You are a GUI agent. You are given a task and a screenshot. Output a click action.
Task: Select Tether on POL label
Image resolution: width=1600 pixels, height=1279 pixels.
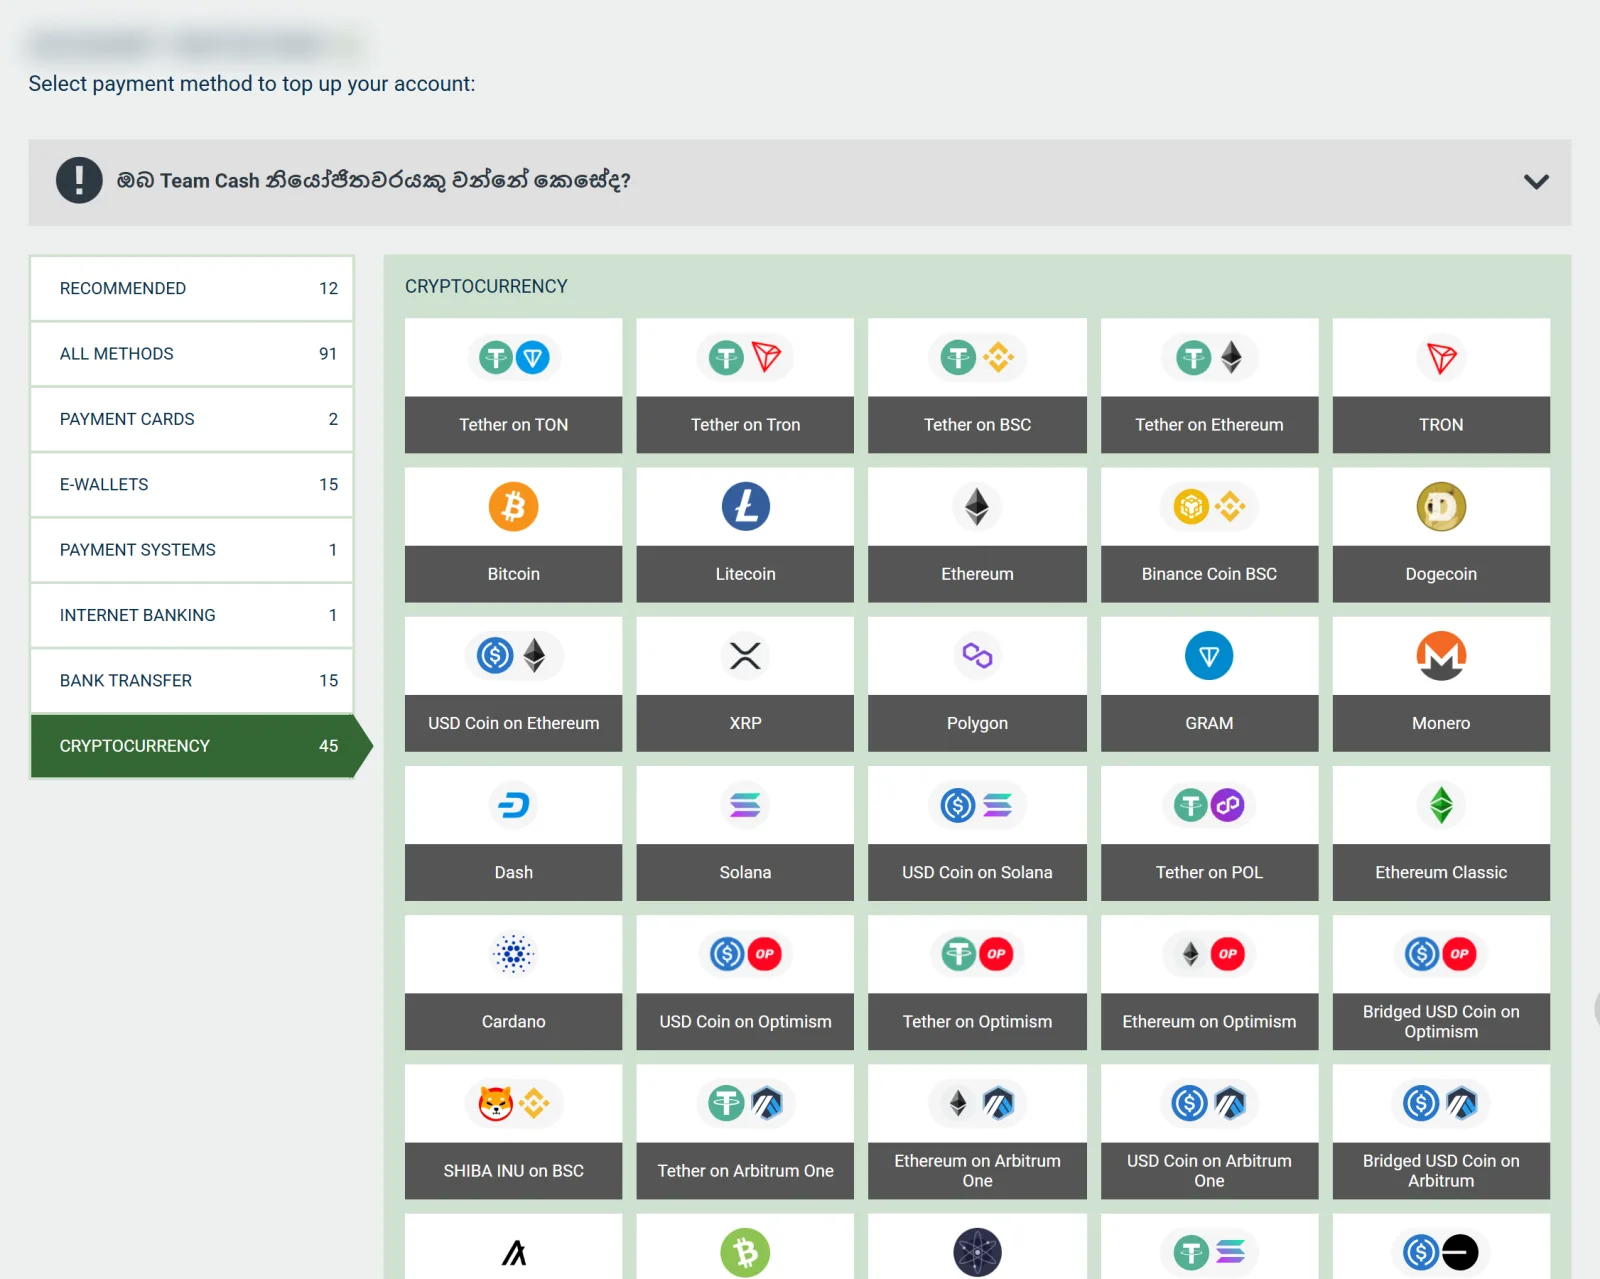[1209, 872]
